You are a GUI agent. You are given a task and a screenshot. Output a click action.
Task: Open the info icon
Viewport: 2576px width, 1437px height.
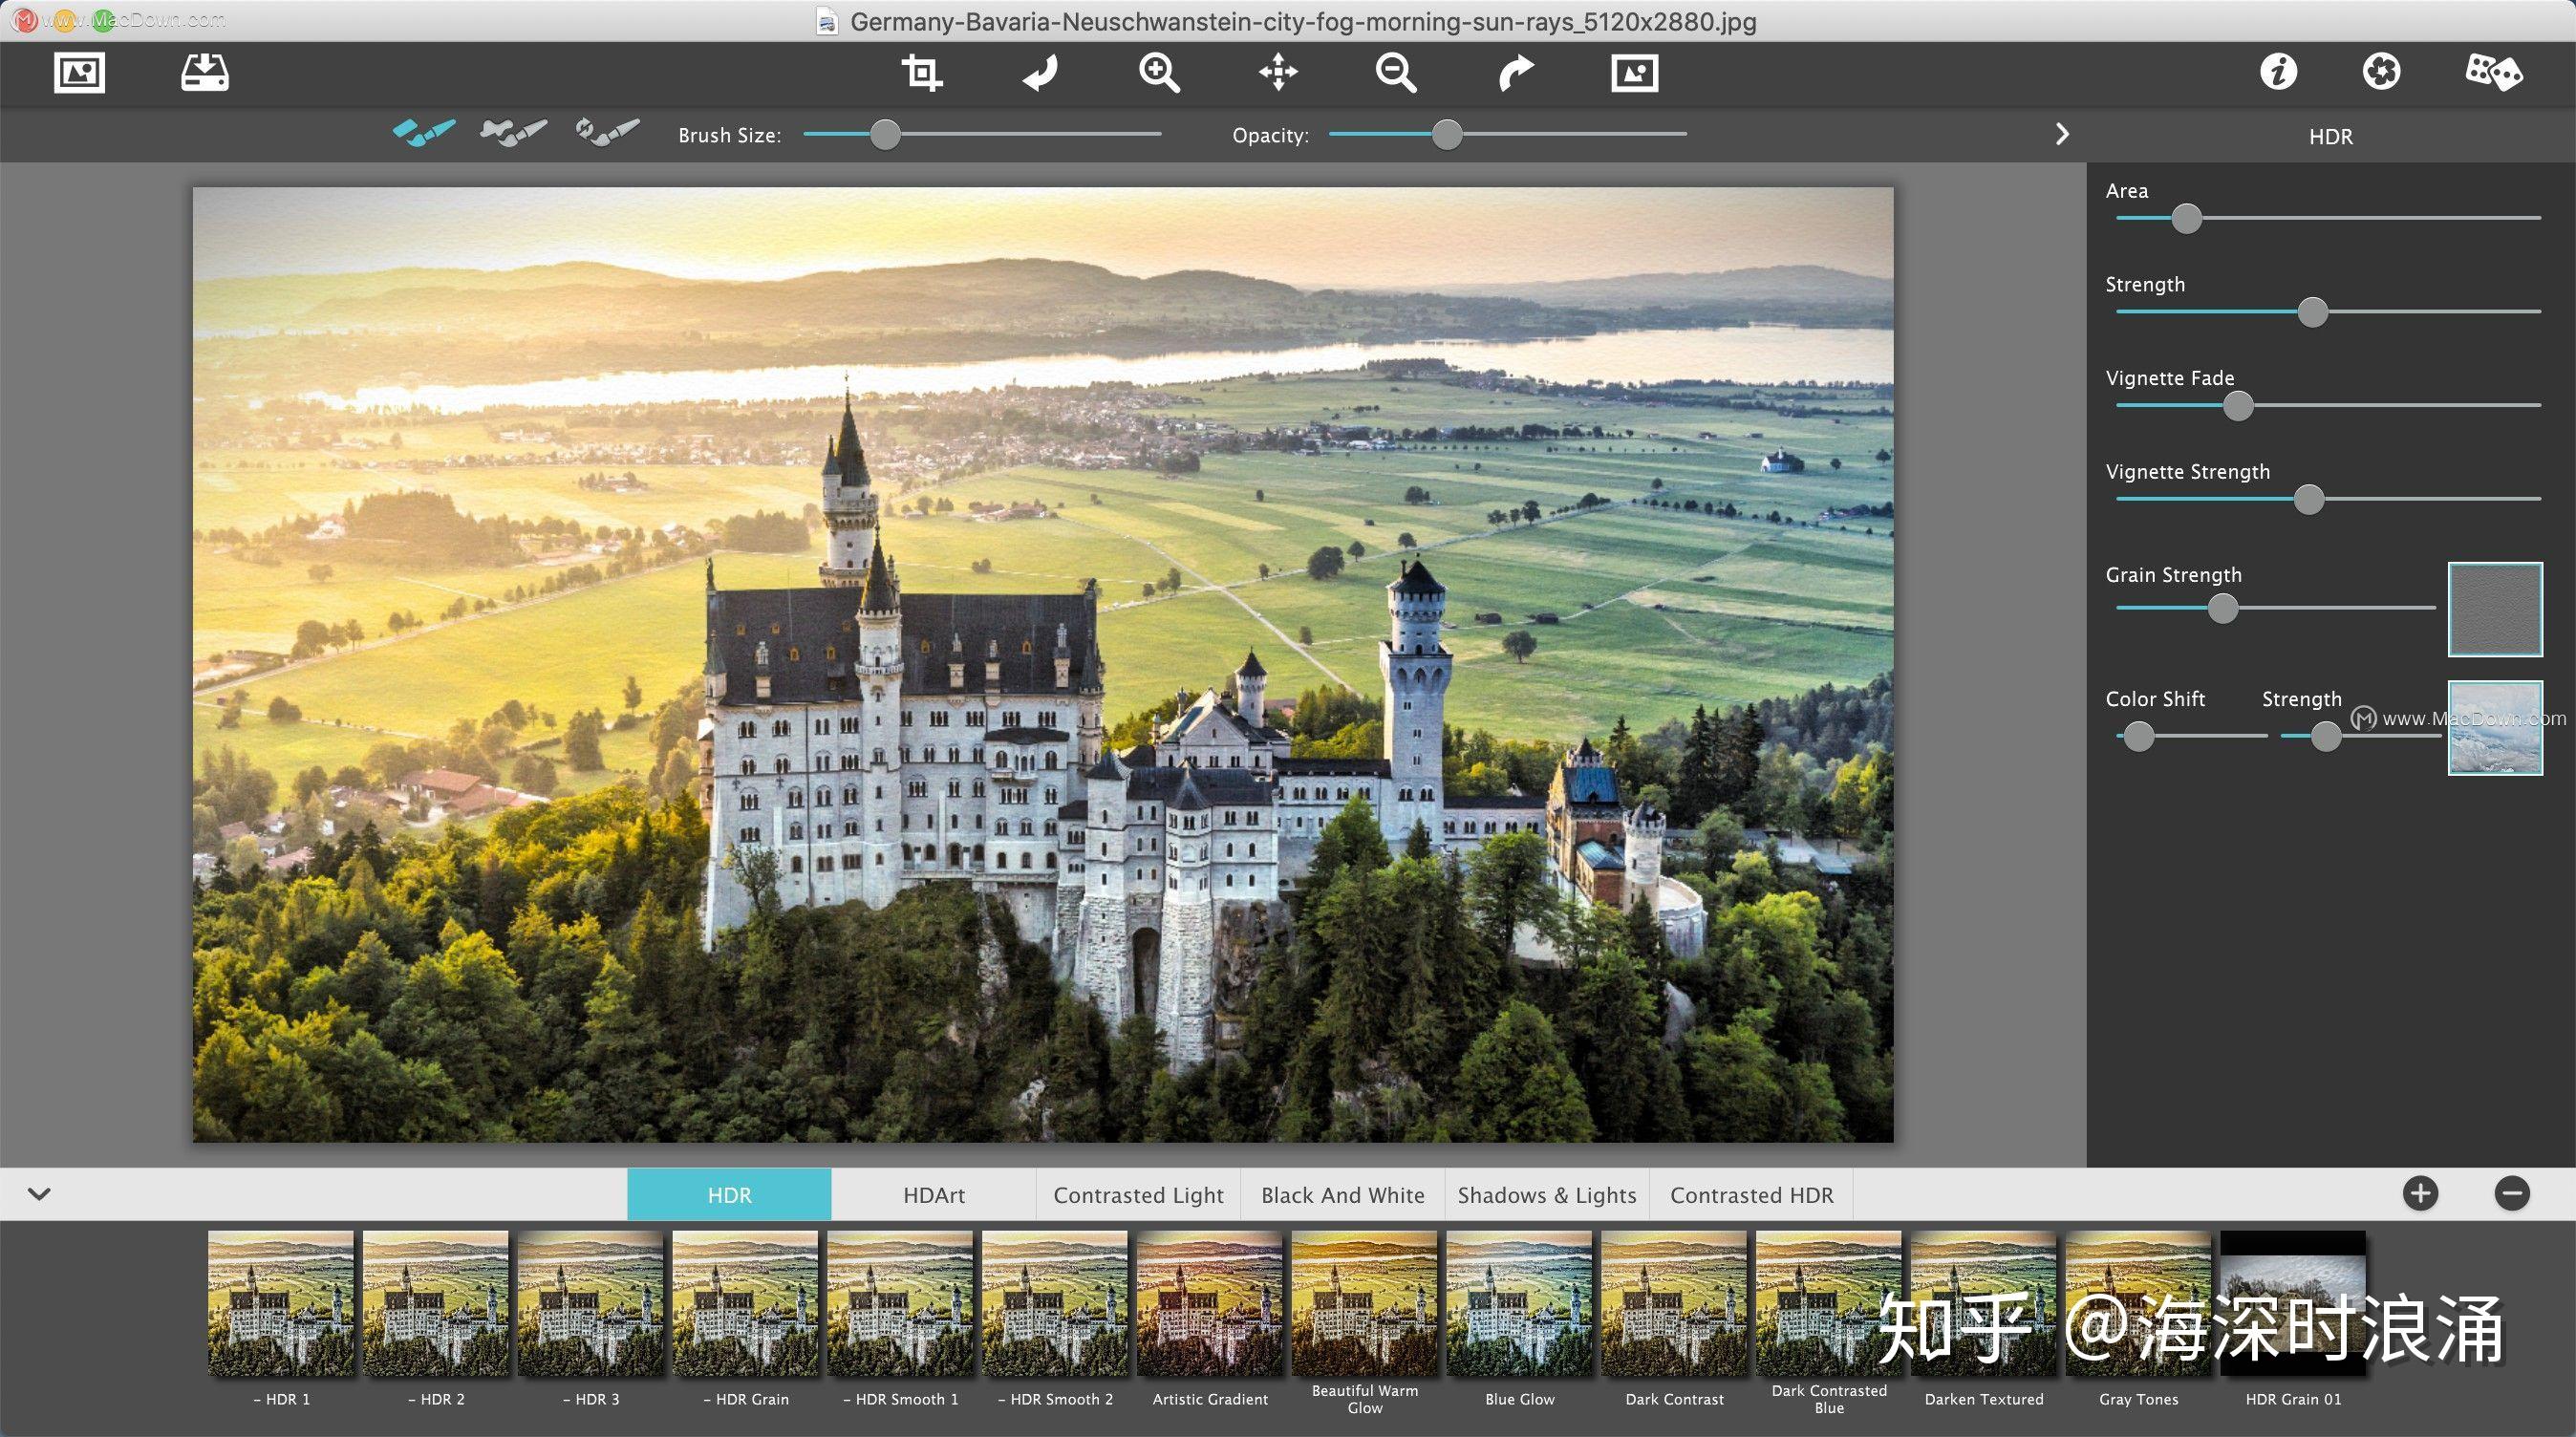click(x=2278, y=72)
